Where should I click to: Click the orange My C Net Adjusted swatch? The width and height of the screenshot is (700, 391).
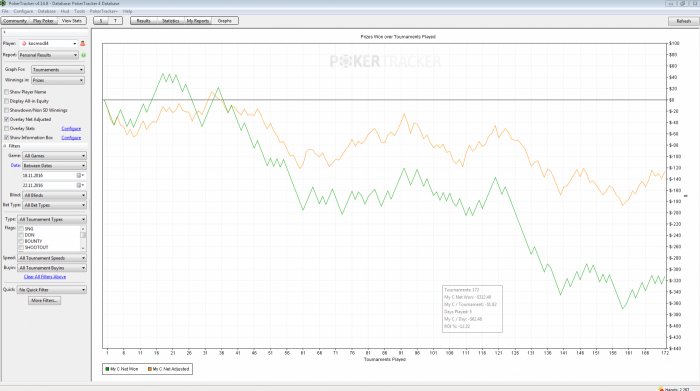pyautogui.click(x=150, y=369)
